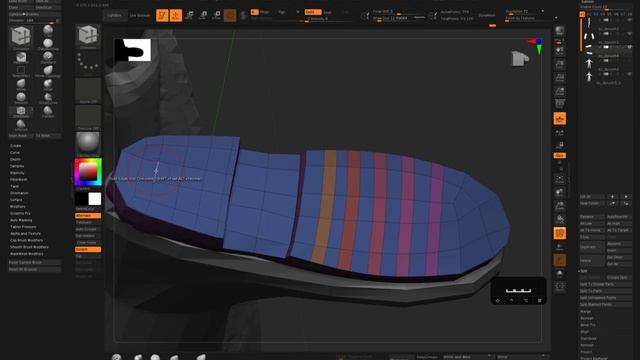
Task: Click the Actual size icon on right shelf
Action: tap(560, 78)
